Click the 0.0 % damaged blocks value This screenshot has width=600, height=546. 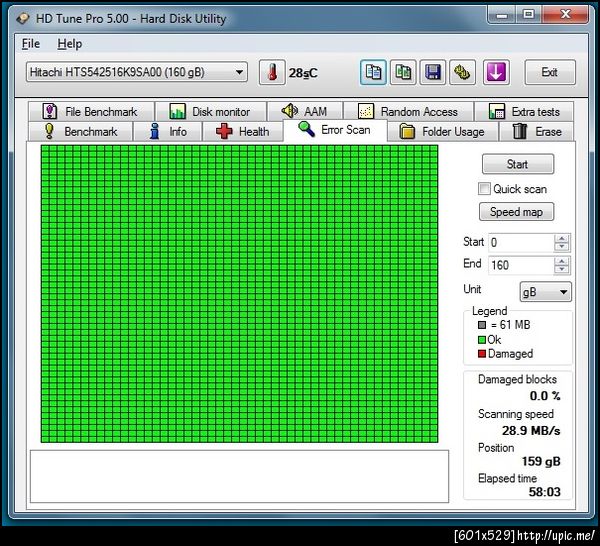pos(545,396)
